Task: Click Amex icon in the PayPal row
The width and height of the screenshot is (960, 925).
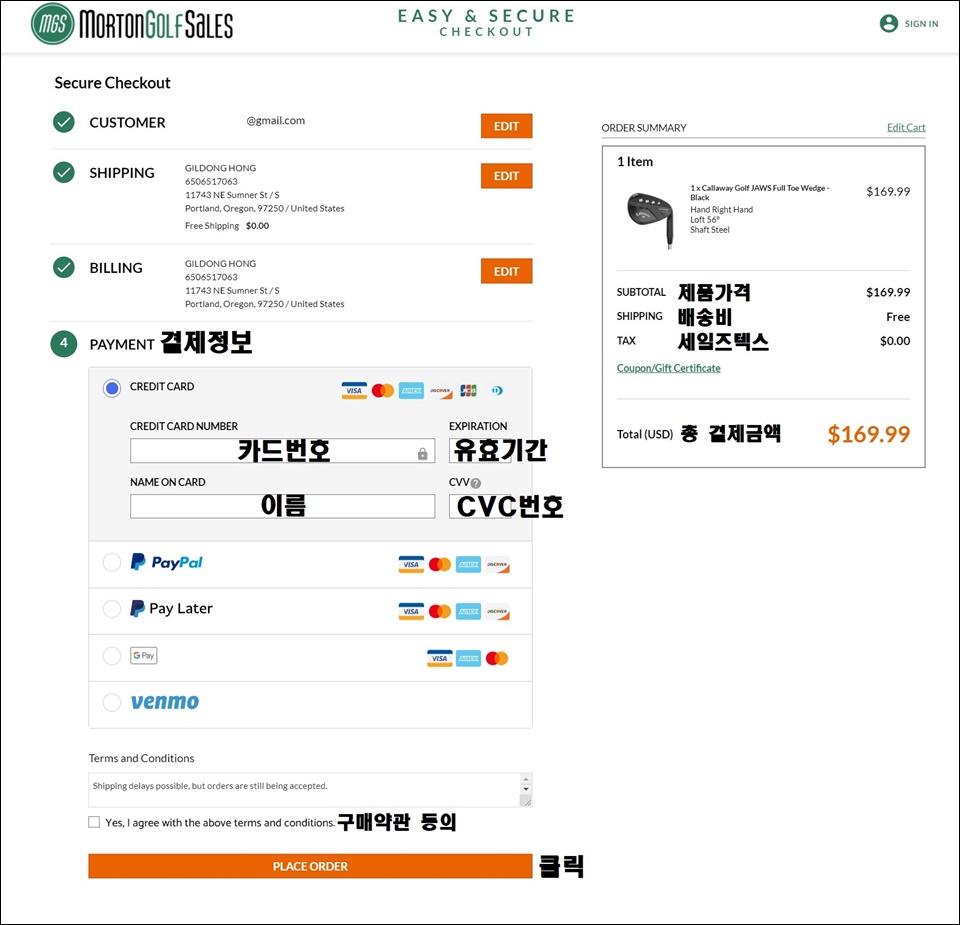Action: (468, 564)
